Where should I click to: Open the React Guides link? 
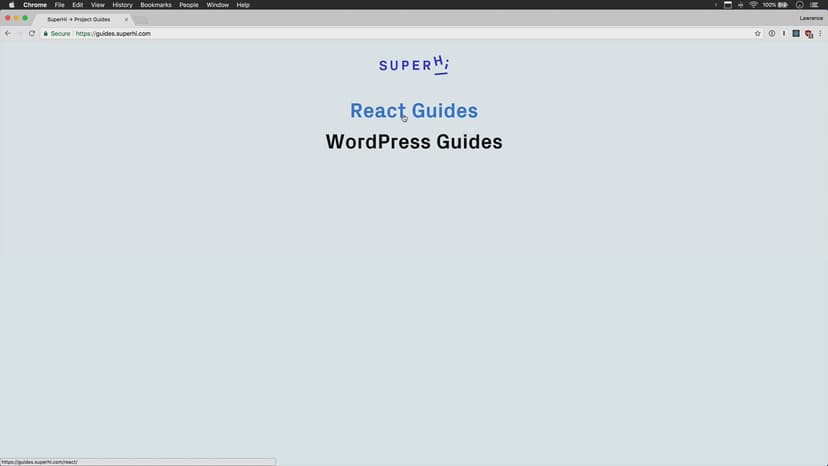(x=413, y=111)
